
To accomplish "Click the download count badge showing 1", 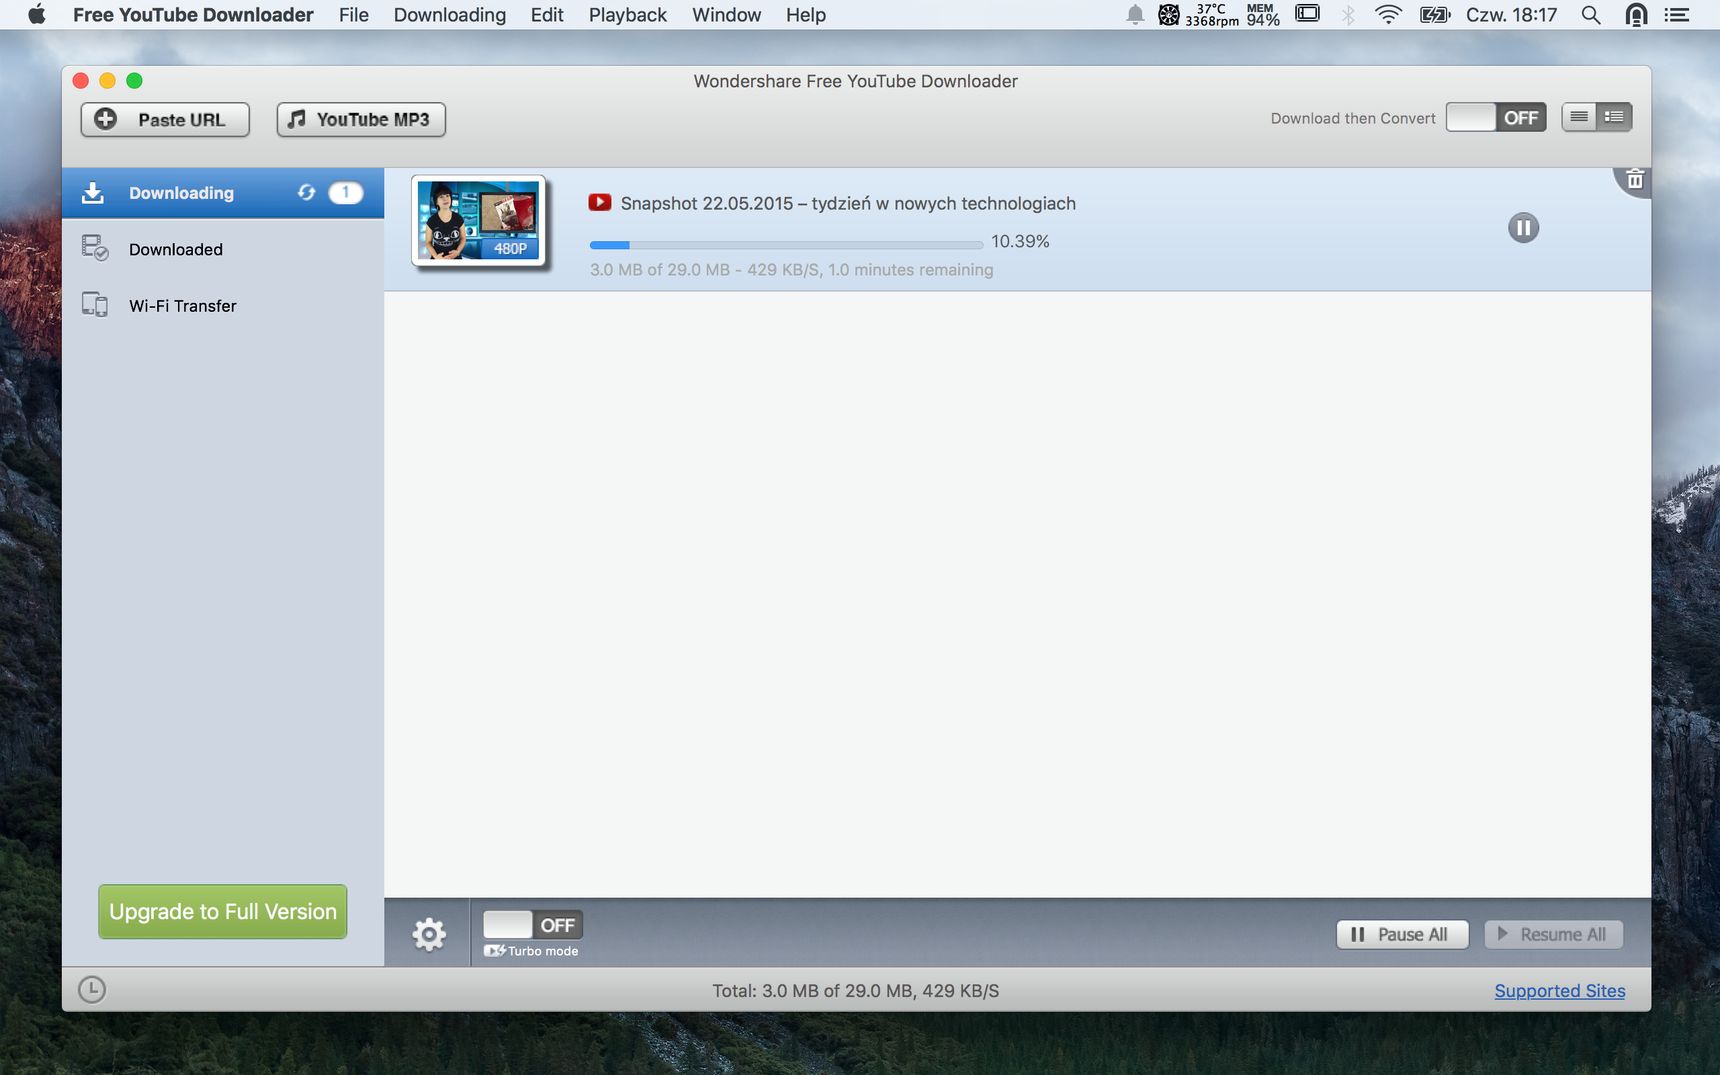I will 346,192.
